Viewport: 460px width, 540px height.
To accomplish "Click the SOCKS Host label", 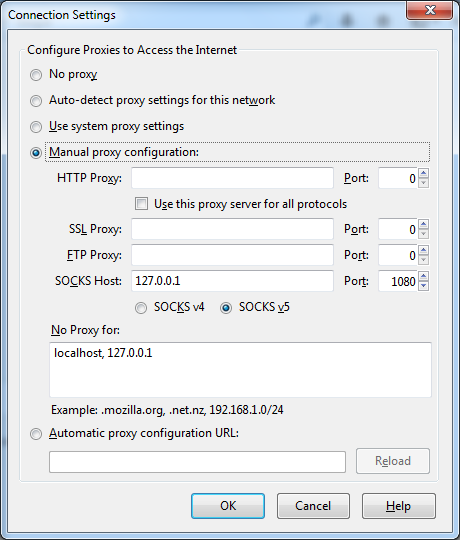I will (88, 281).
